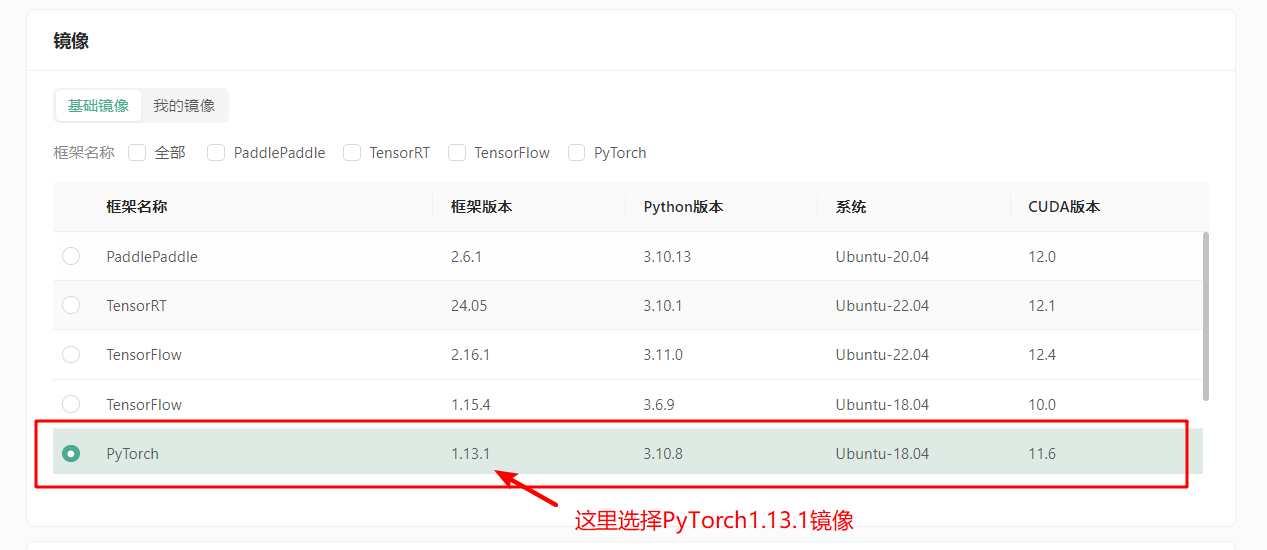
Task: Click the selected PyTorch 1.13.1 radio button
Action: pos(71,453)
